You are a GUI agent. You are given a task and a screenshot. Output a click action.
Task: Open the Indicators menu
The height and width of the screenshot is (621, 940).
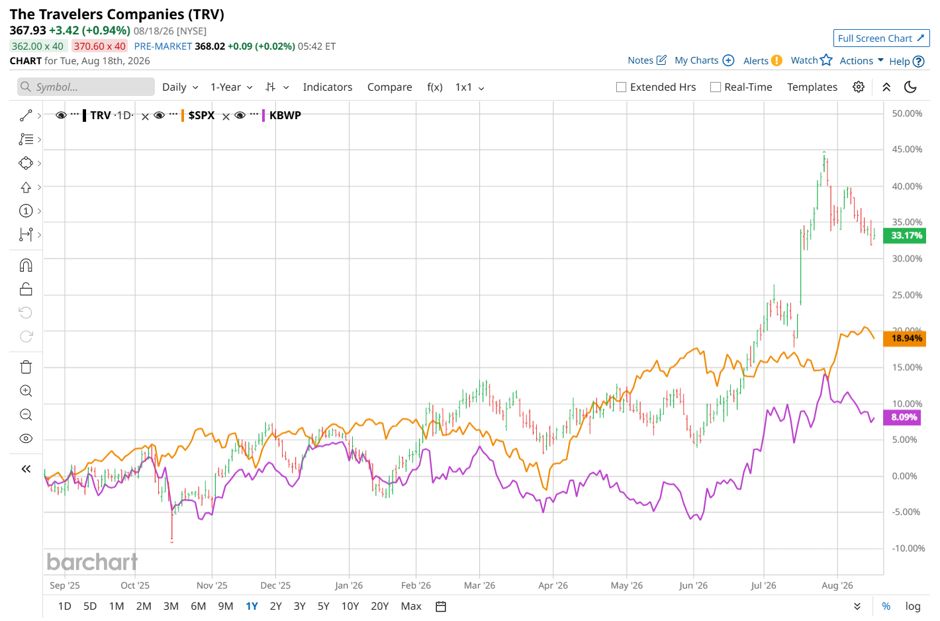(327, 87)
